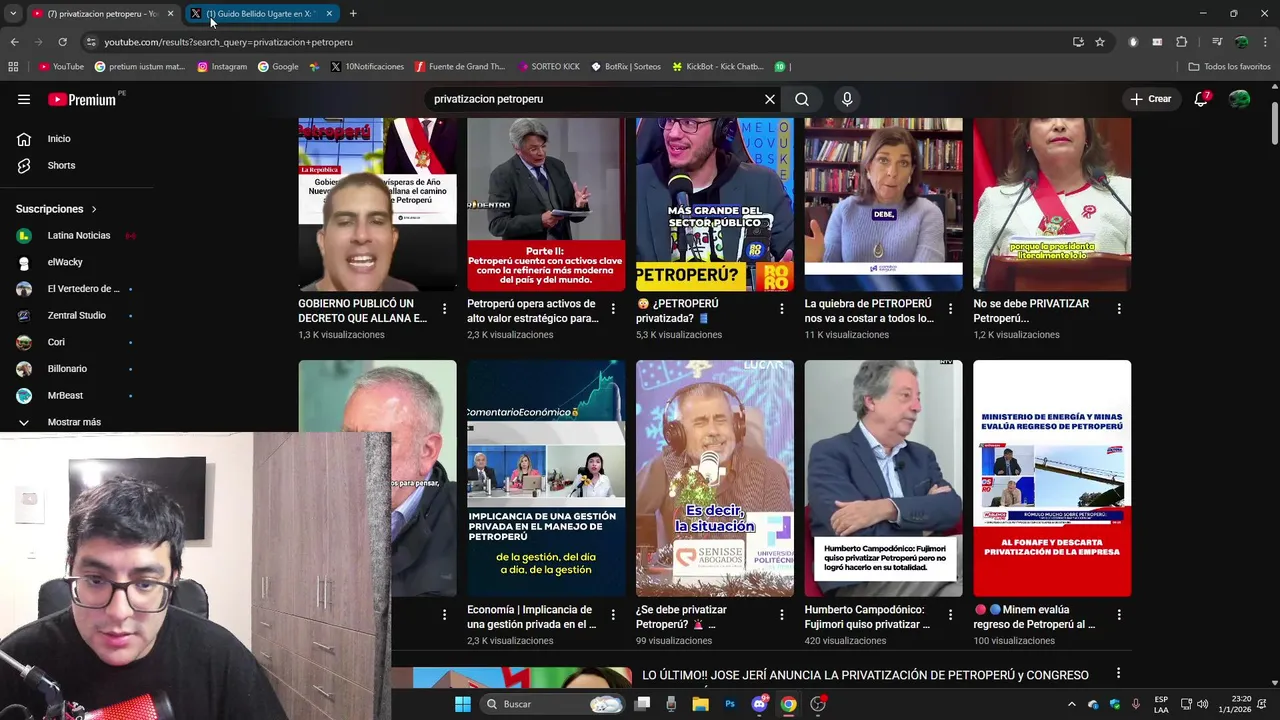Open the YouTube bookmark in bookmarks bar
The image size is (1280, 720).
coord(61,67)
